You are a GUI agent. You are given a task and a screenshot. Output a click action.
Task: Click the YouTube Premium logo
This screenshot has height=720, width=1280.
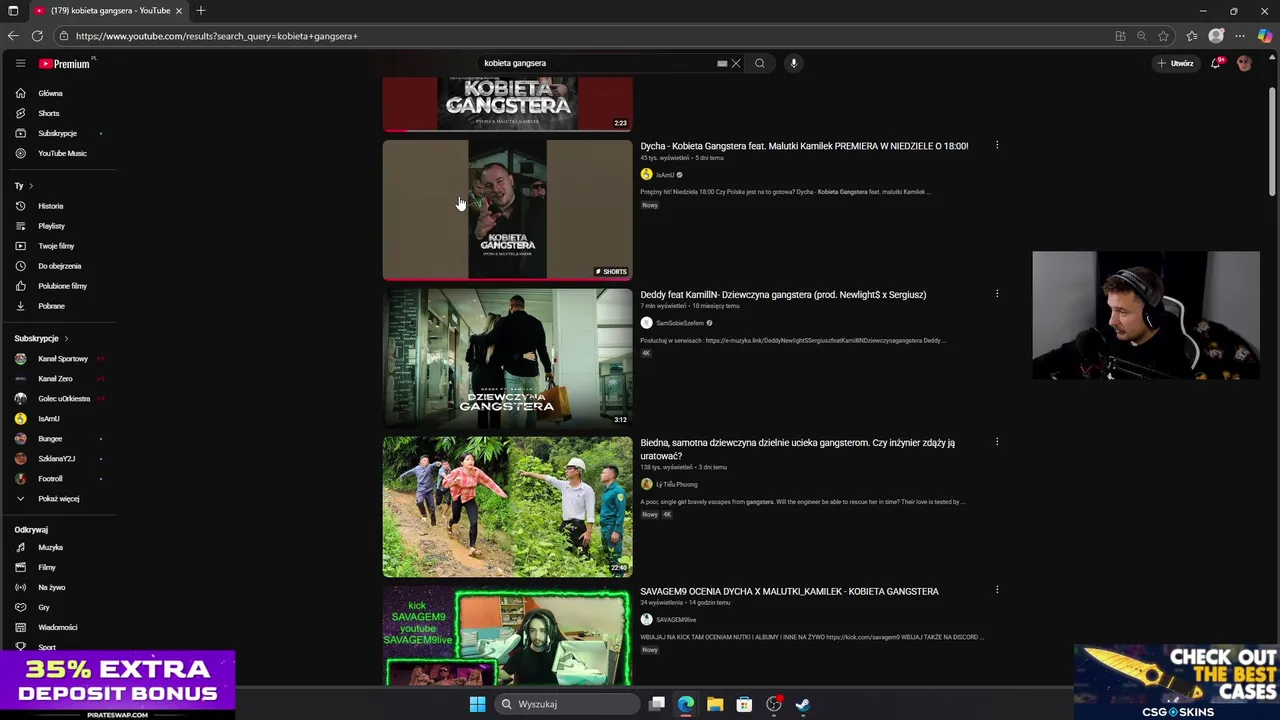coord(64,63)
